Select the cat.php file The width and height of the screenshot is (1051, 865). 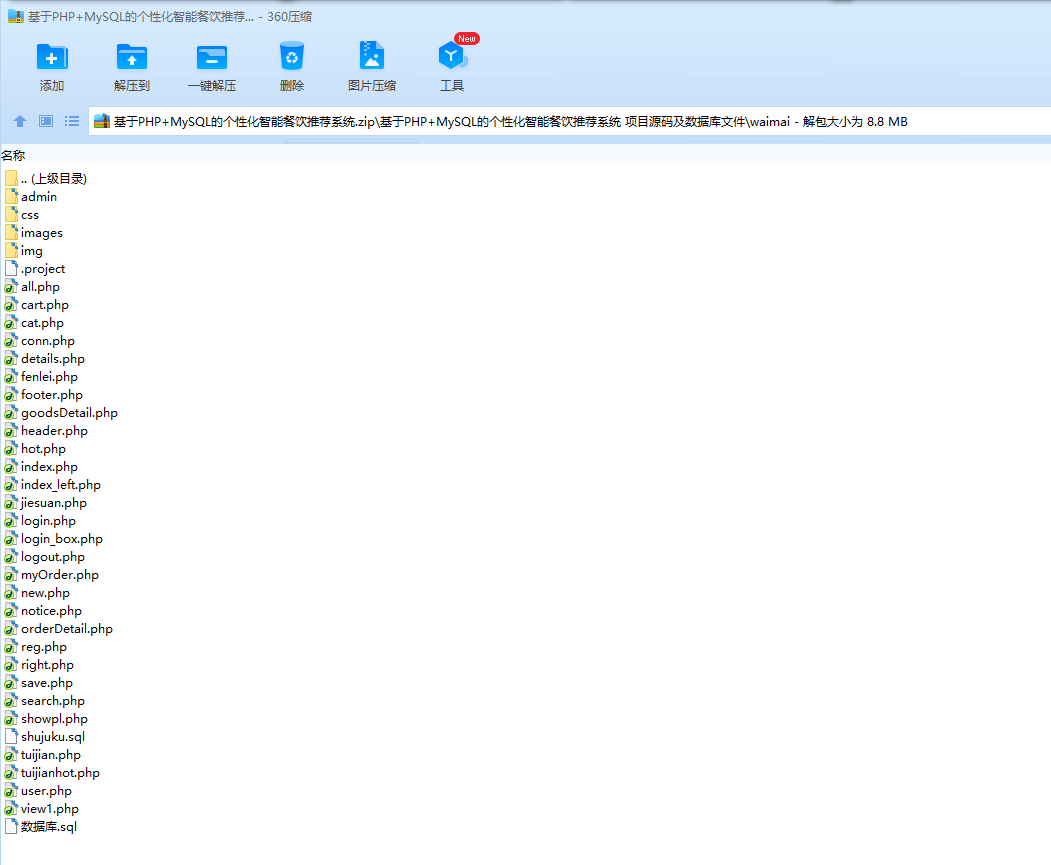click(34, 324)
